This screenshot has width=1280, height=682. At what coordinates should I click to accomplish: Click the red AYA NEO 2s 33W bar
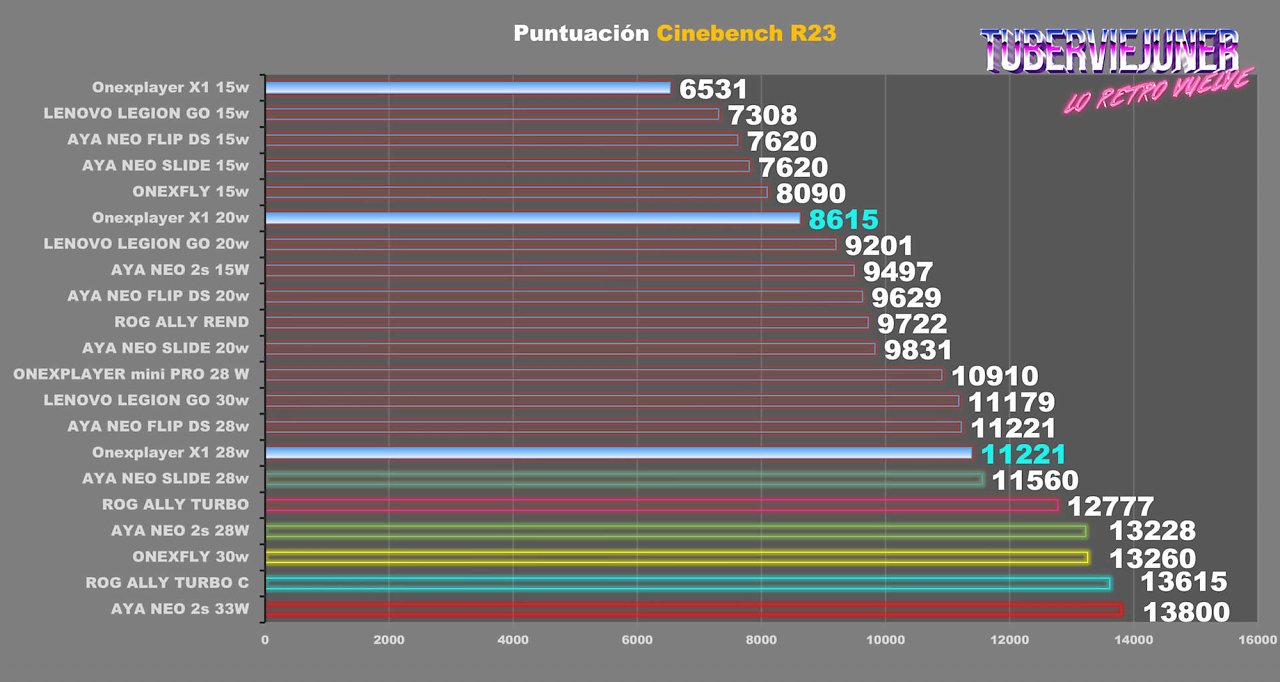click(694, 609)
